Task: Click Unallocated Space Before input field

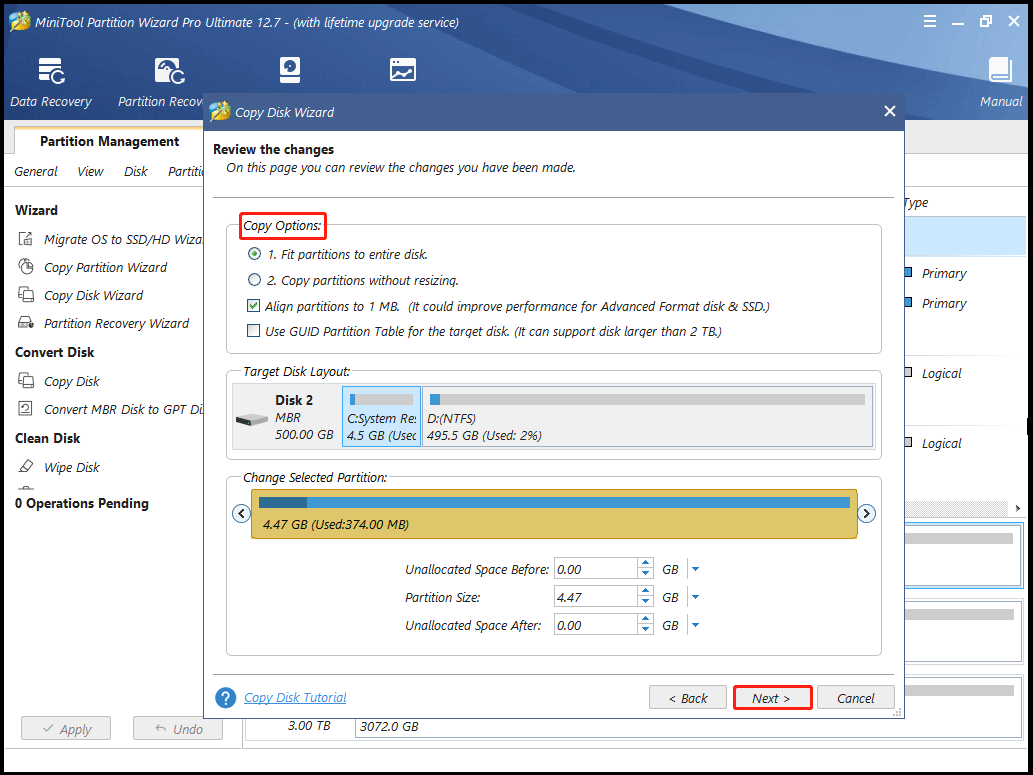Action: pos(596,569)
